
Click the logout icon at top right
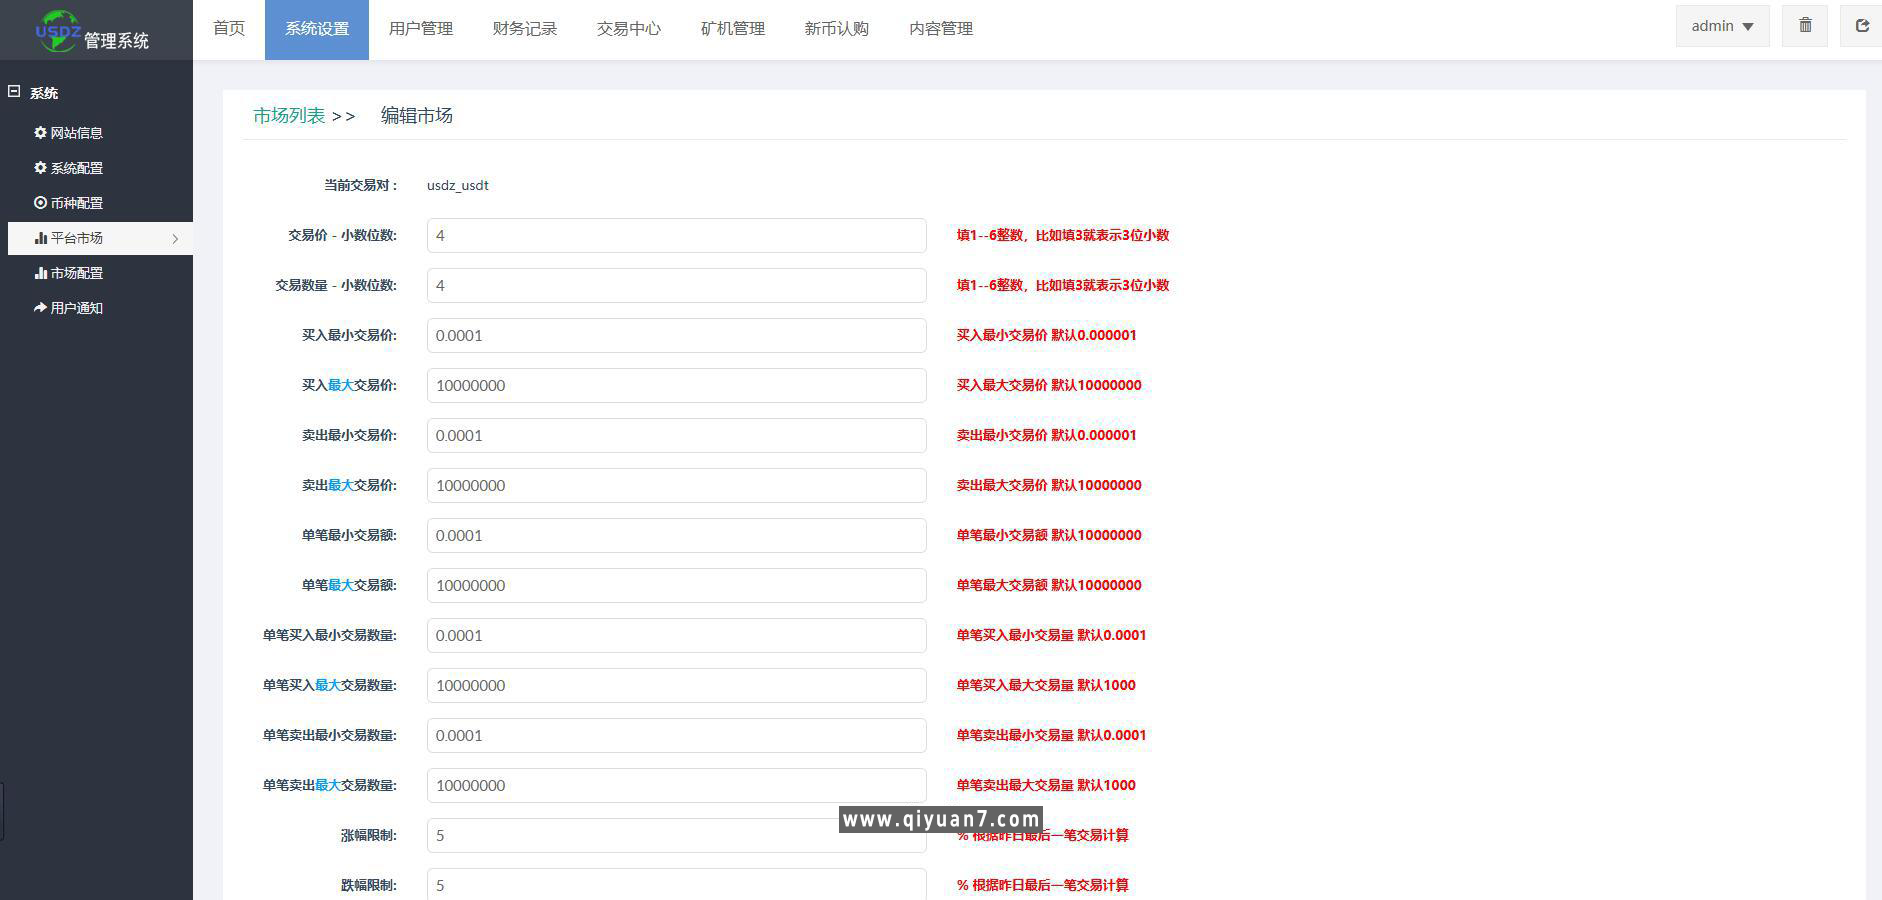1861,26
